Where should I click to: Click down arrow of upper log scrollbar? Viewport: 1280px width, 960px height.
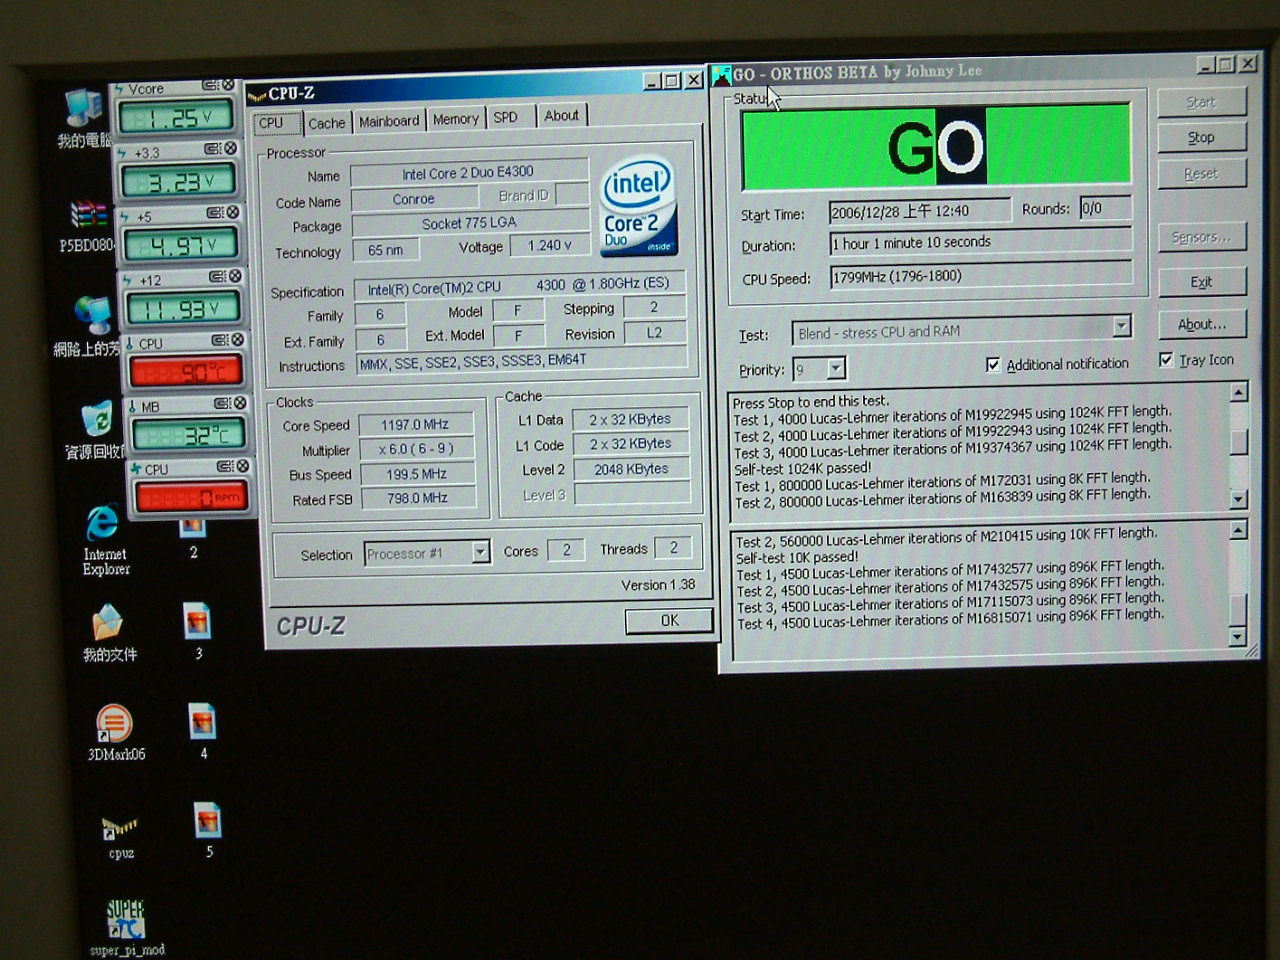[1239, 498]
